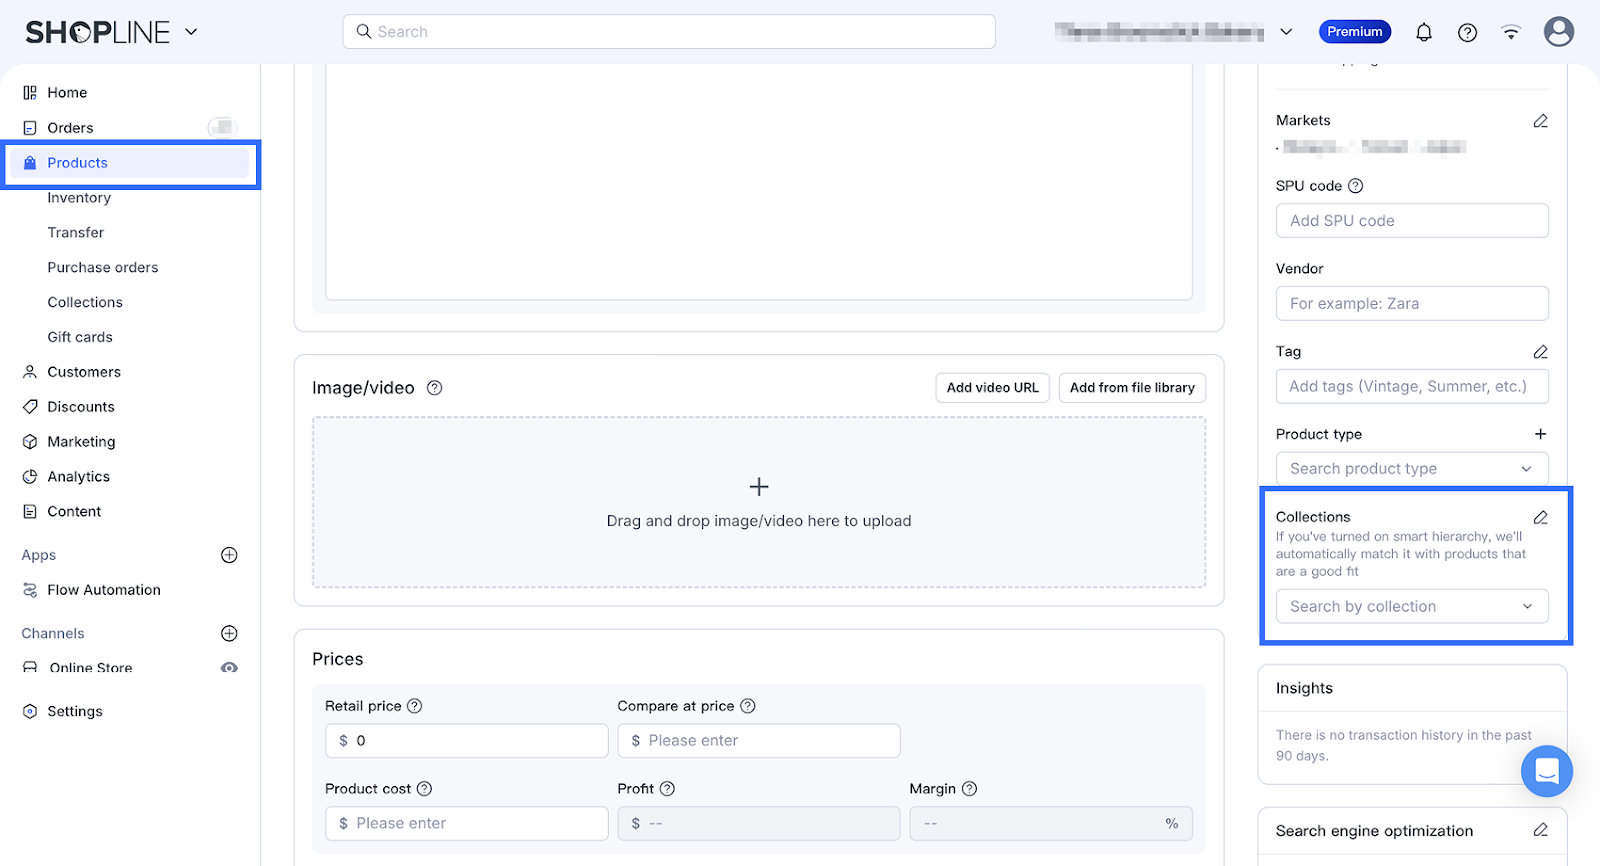
Task: Open the notifications bell
Action: pyautogui.click(x=1424, y=32)
